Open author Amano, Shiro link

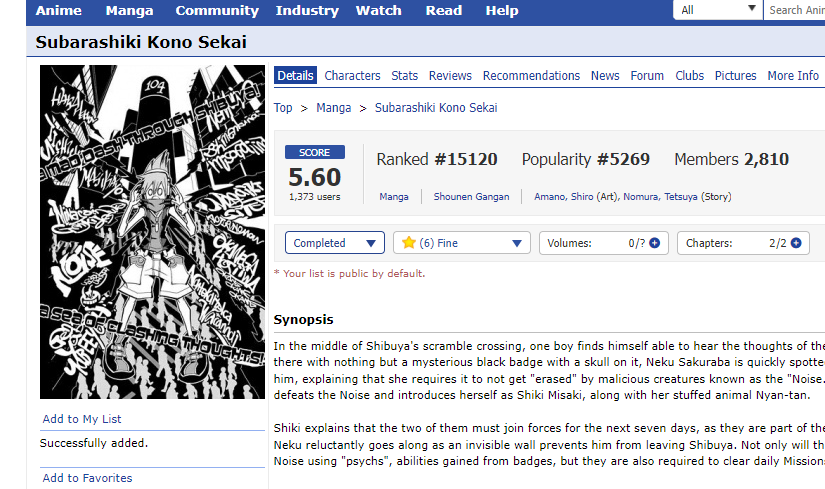(x=567, y=197)
